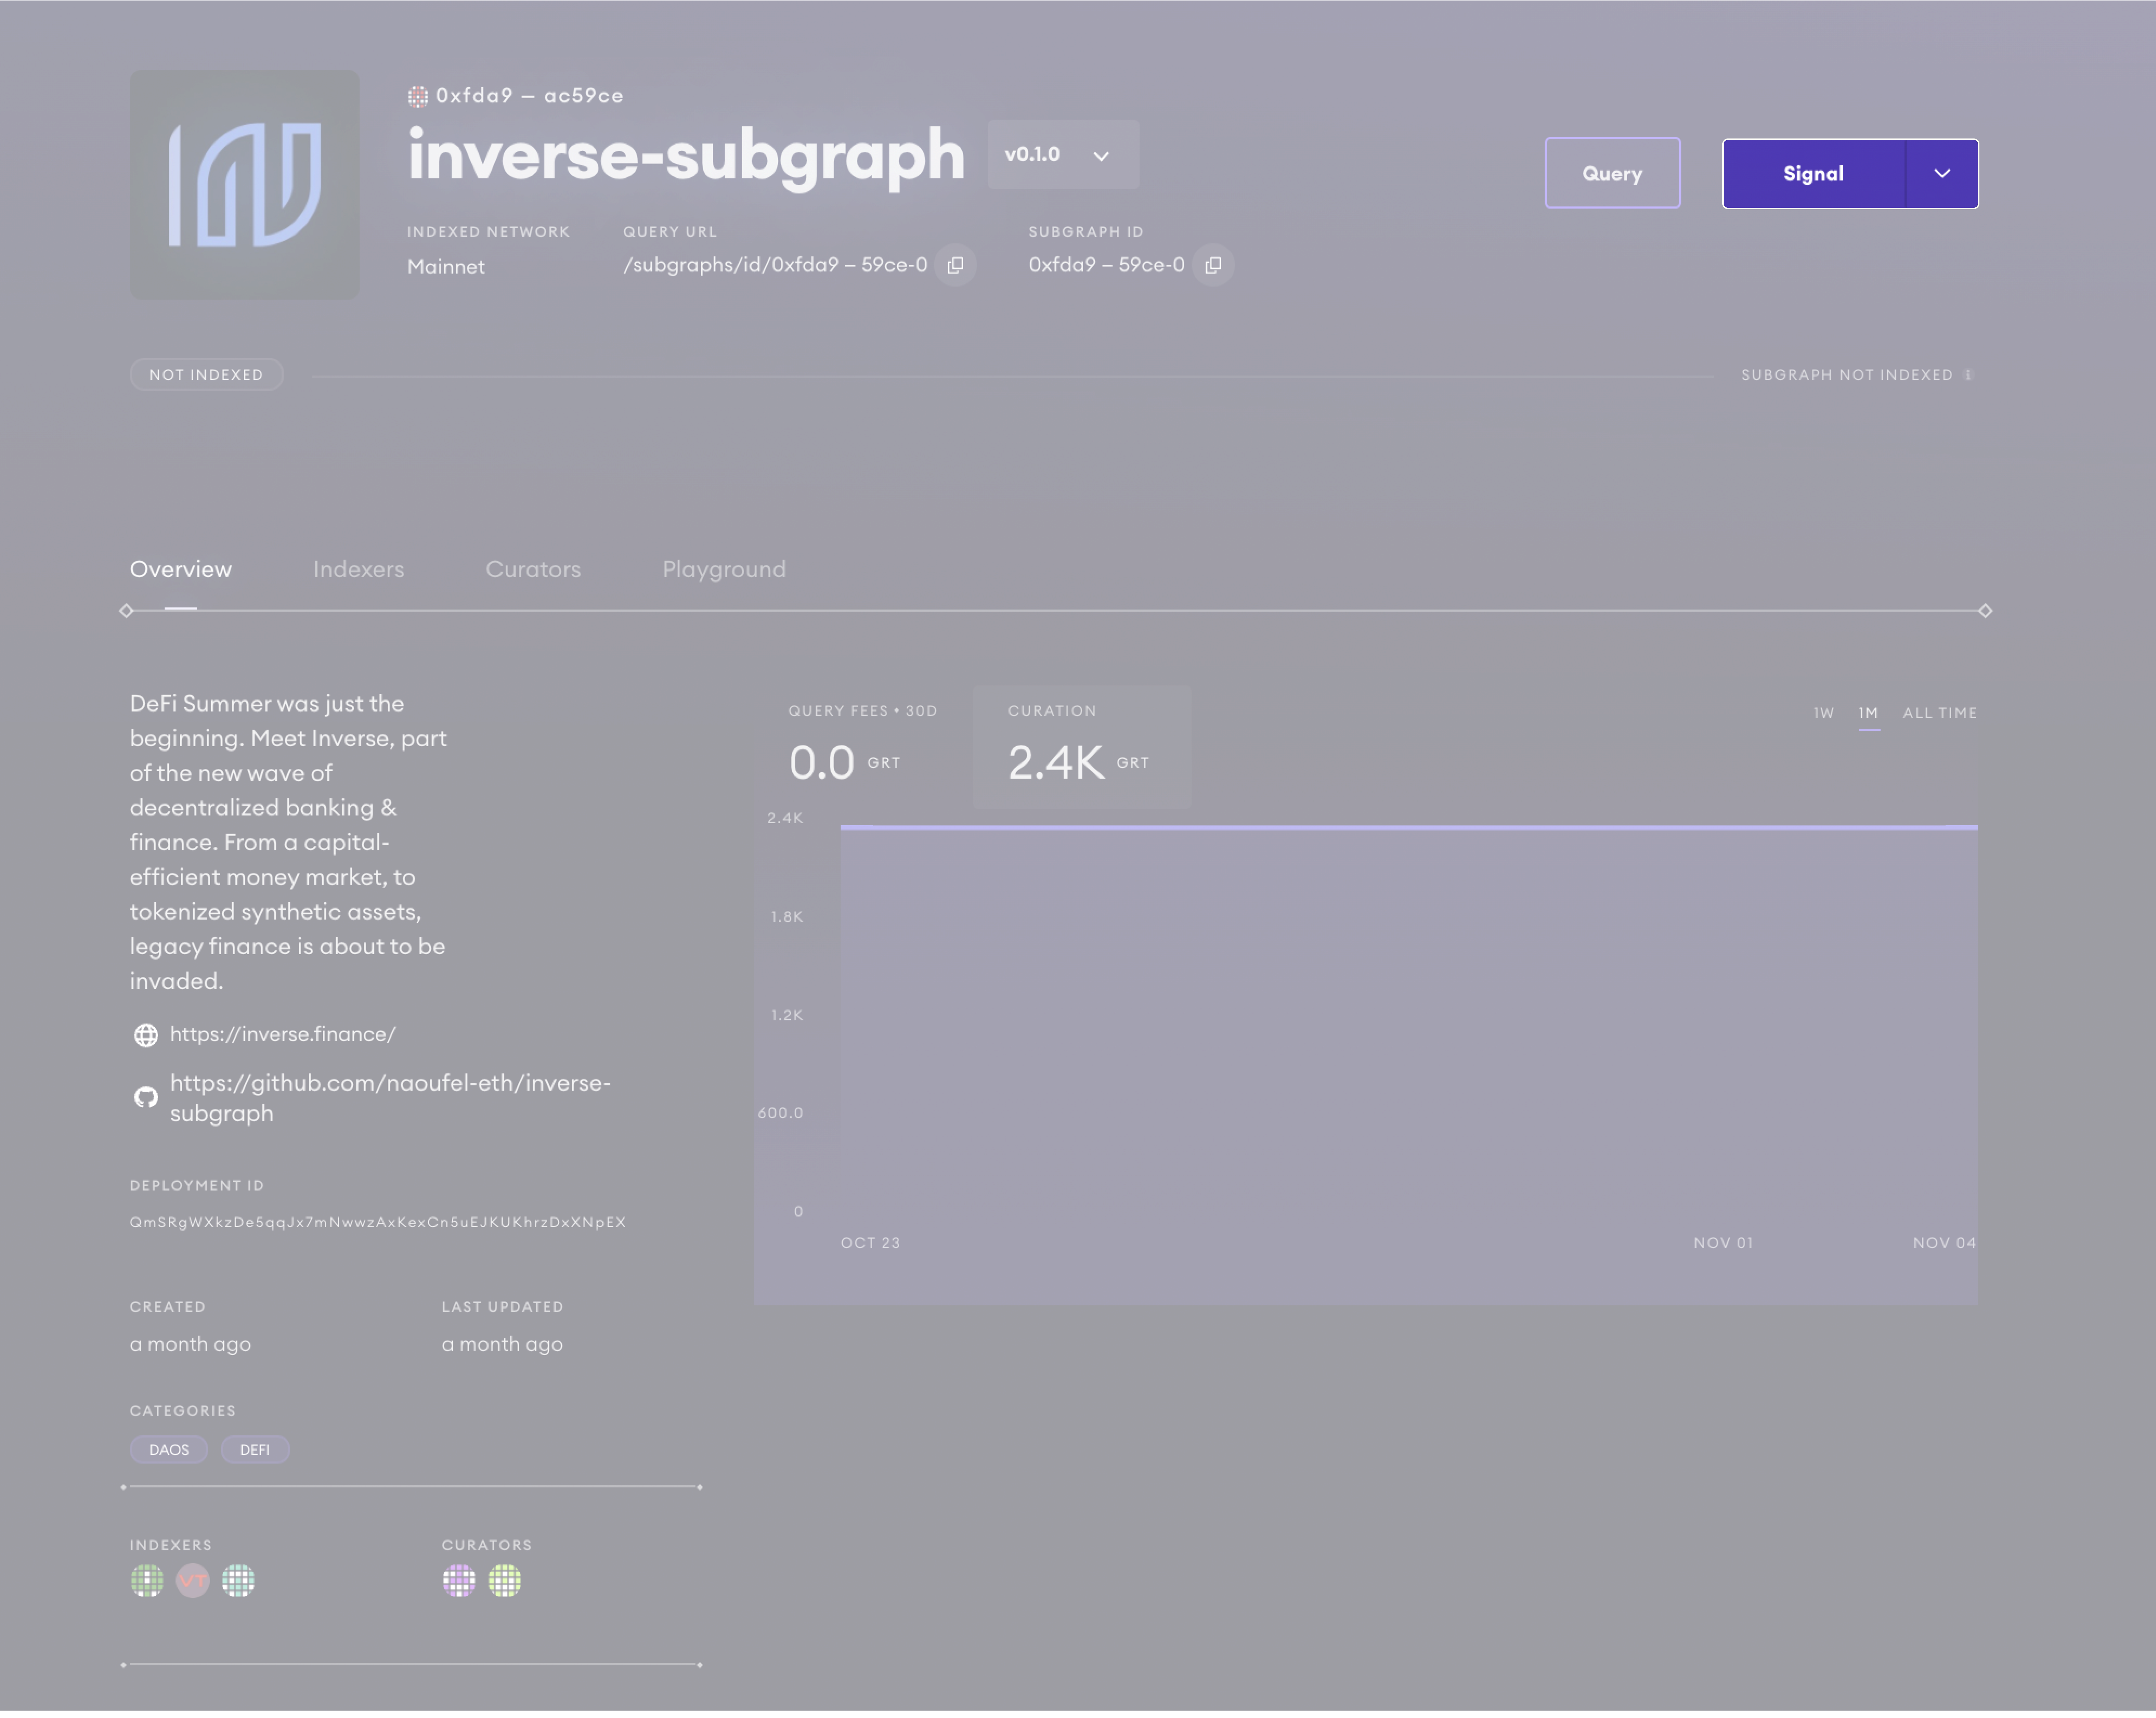Click the first green indexer avatar
The image size is (2156, 1718).
pos(147,1580)
